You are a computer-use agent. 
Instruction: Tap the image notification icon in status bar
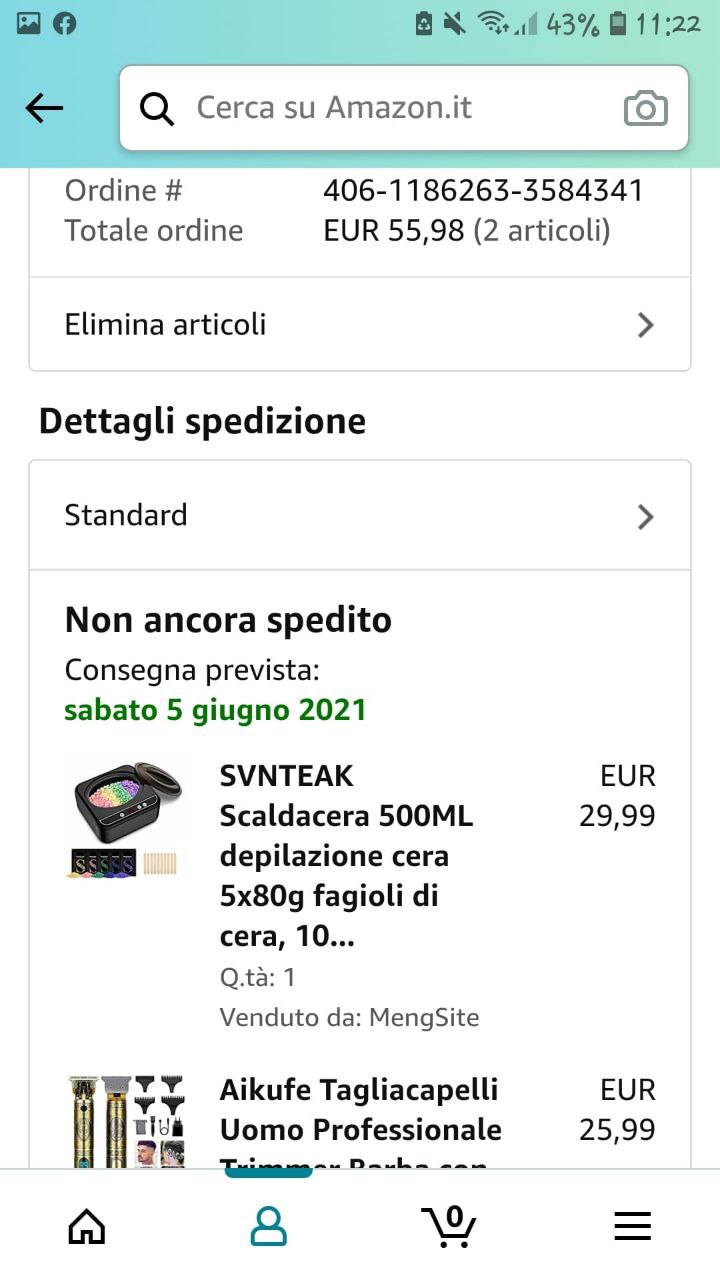click(x=29, y=24)
